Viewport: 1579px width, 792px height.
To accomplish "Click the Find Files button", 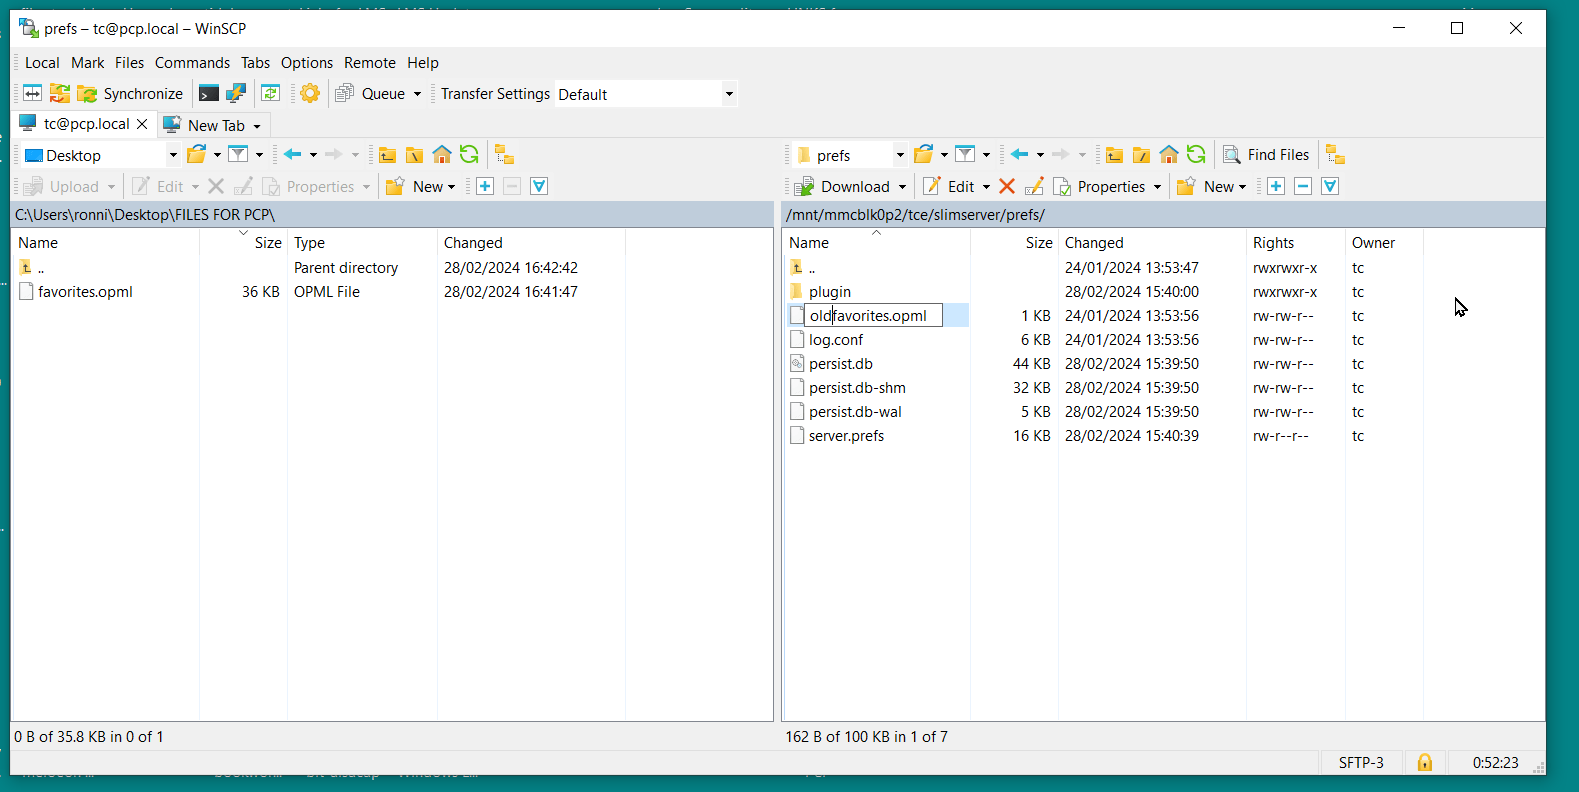I will (x=1266, y=155).
